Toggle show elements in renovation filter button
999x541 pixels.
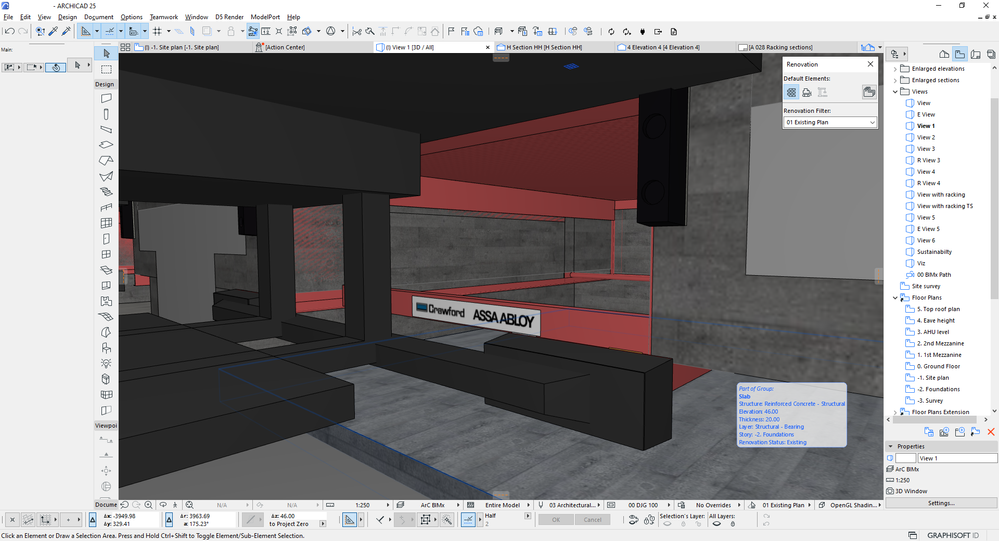(x=869, y=92)
